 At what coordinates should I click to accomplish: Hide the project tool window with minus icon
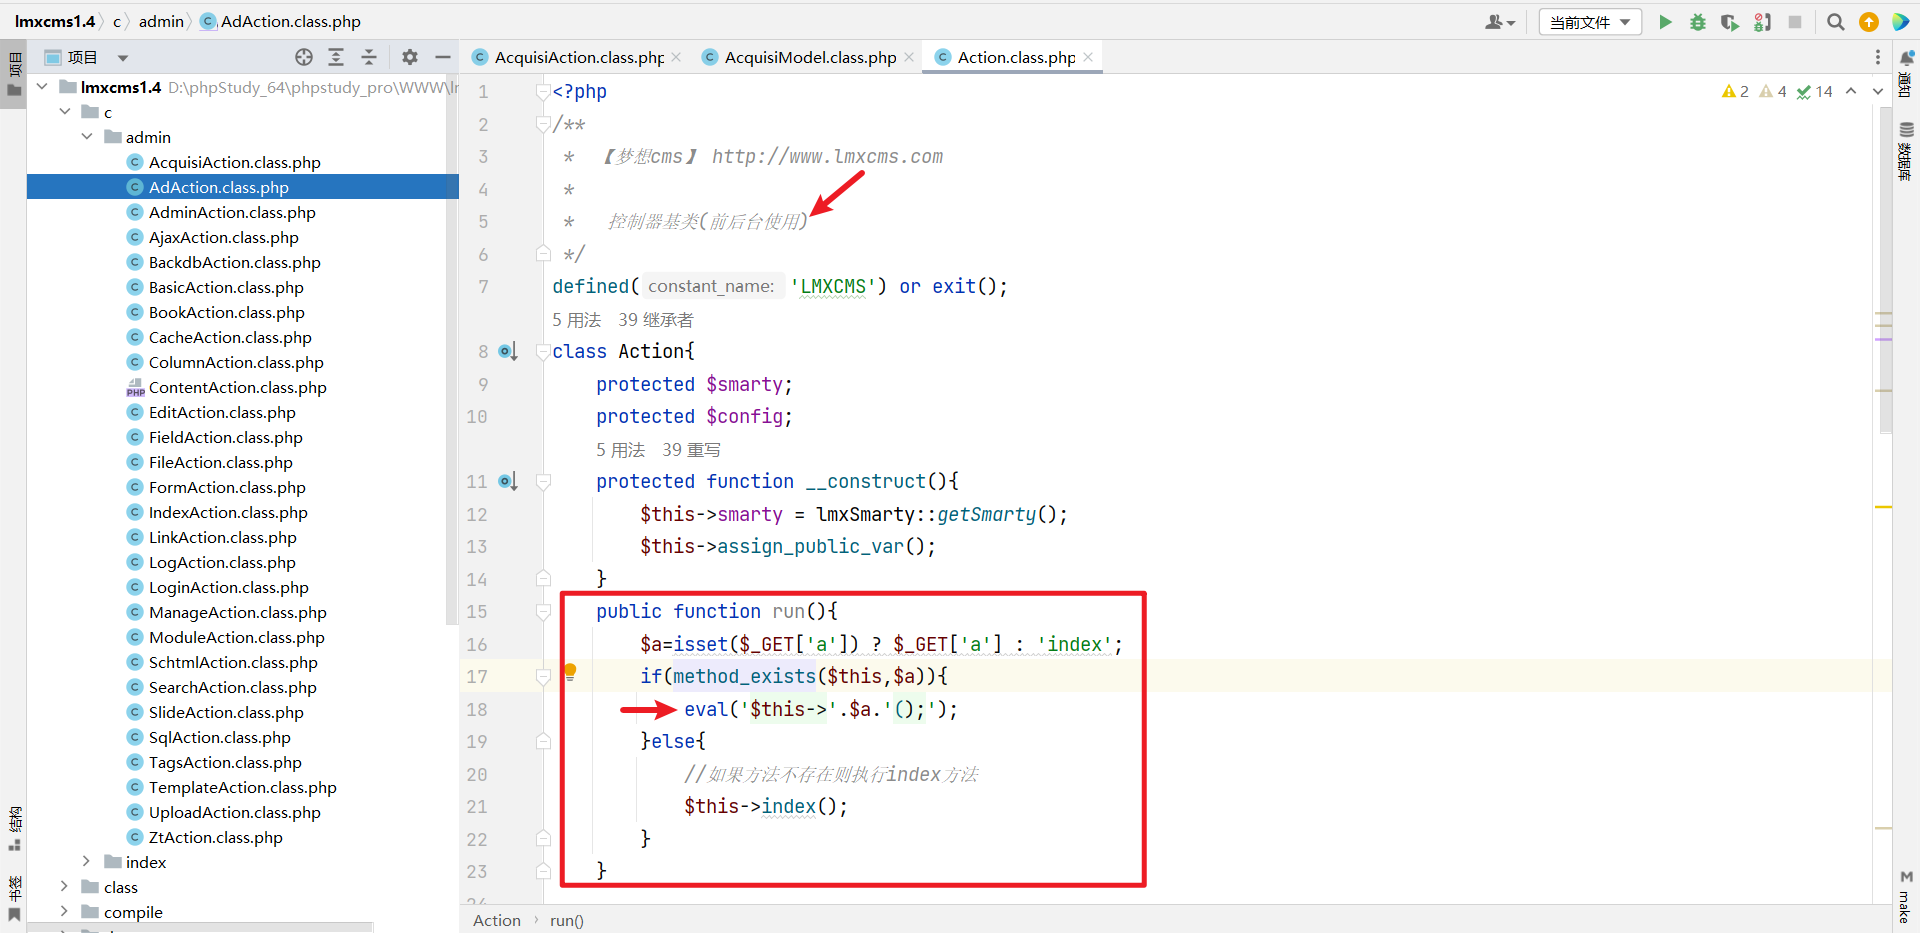coord(443,57)
